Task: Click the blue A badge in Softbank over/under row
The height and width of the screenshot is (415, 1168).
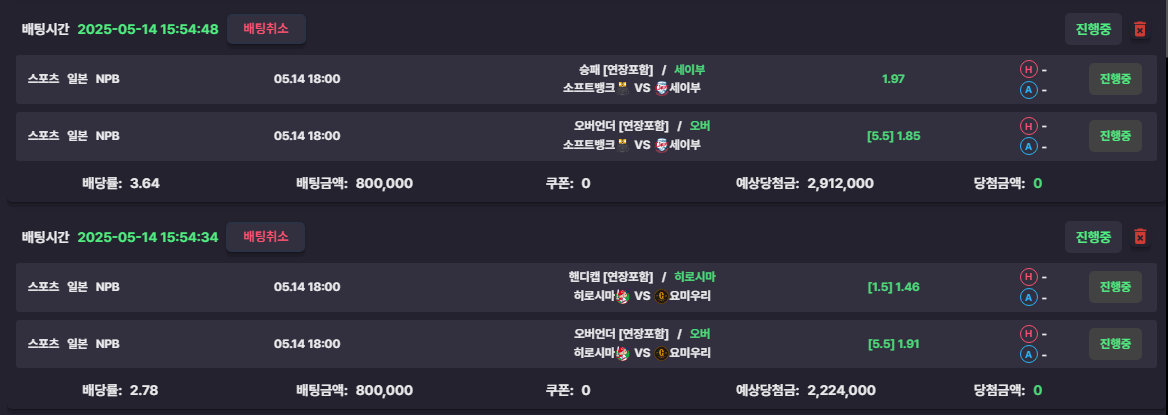Action: click(x=1028, y=147)
